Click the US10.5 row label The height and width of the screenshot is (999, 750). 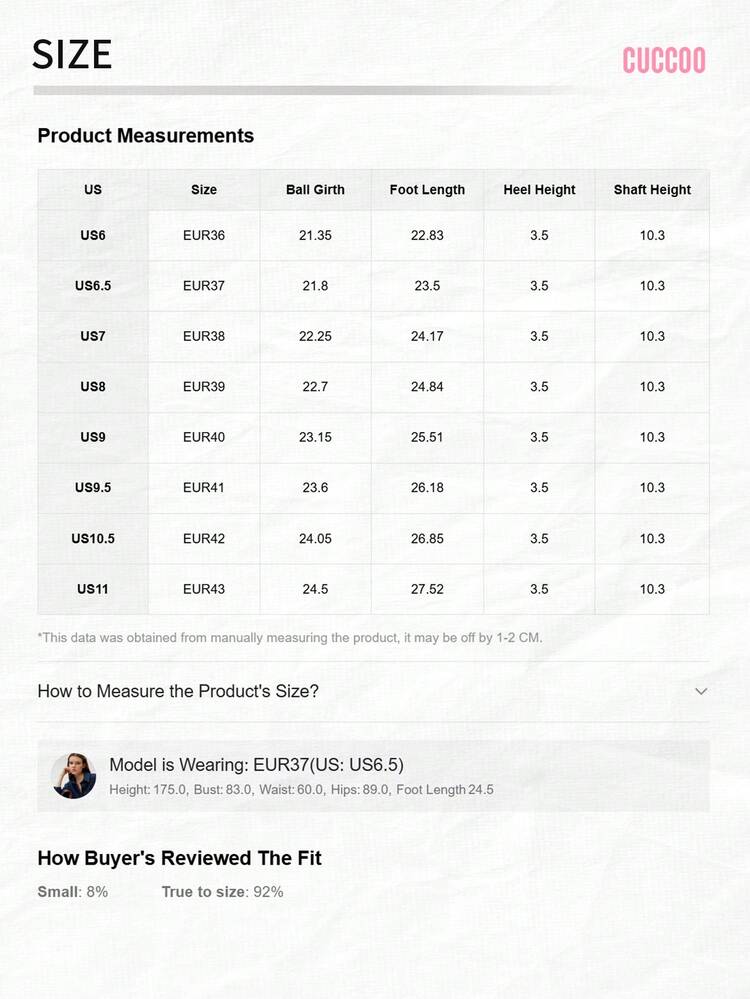click(93, 539)
